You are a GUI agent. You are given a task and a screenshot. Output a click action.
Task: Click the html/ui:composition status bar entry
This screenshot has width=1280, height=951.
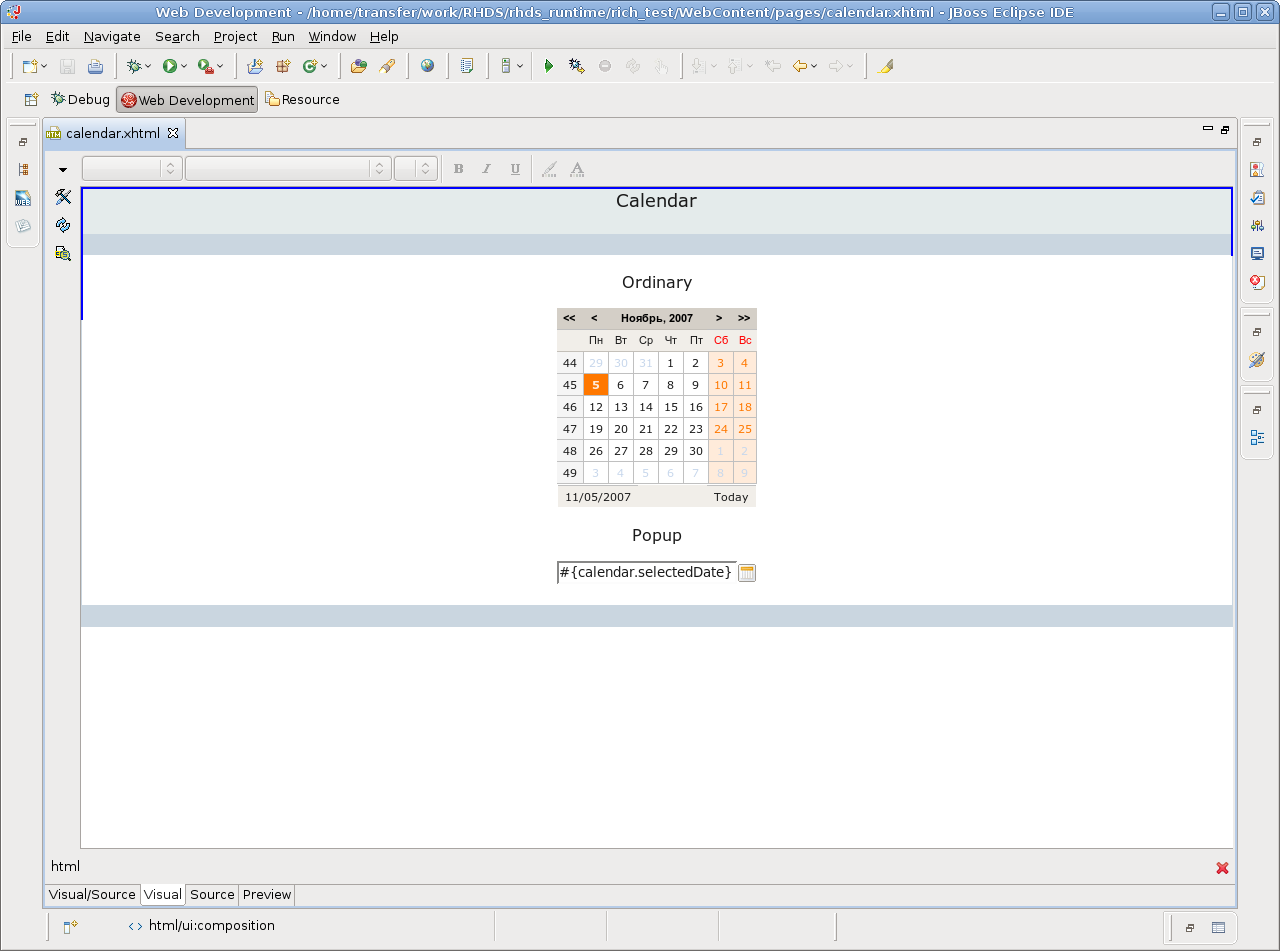tap(211, 926)
